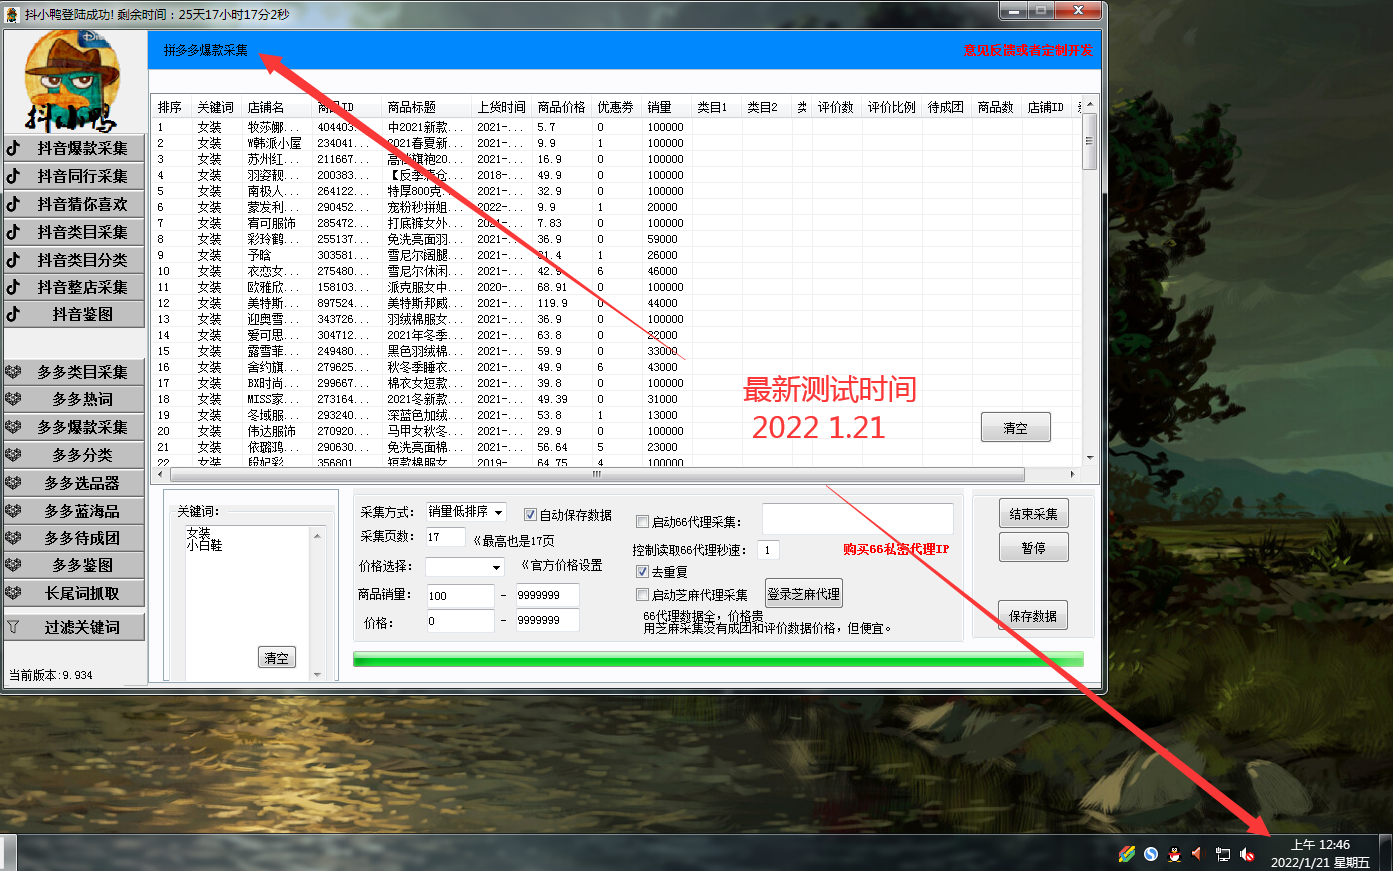Click the 保存数据 button
Screen dimensions: 1393x871
coord(1032,616)
